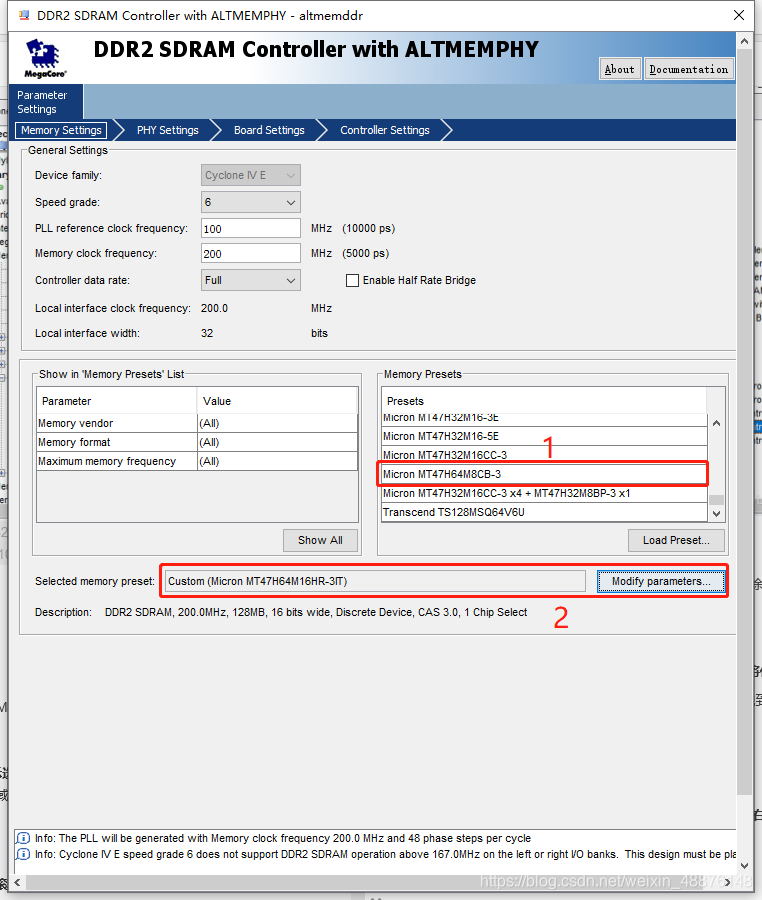Click the Parameter column header

(117, 401)
